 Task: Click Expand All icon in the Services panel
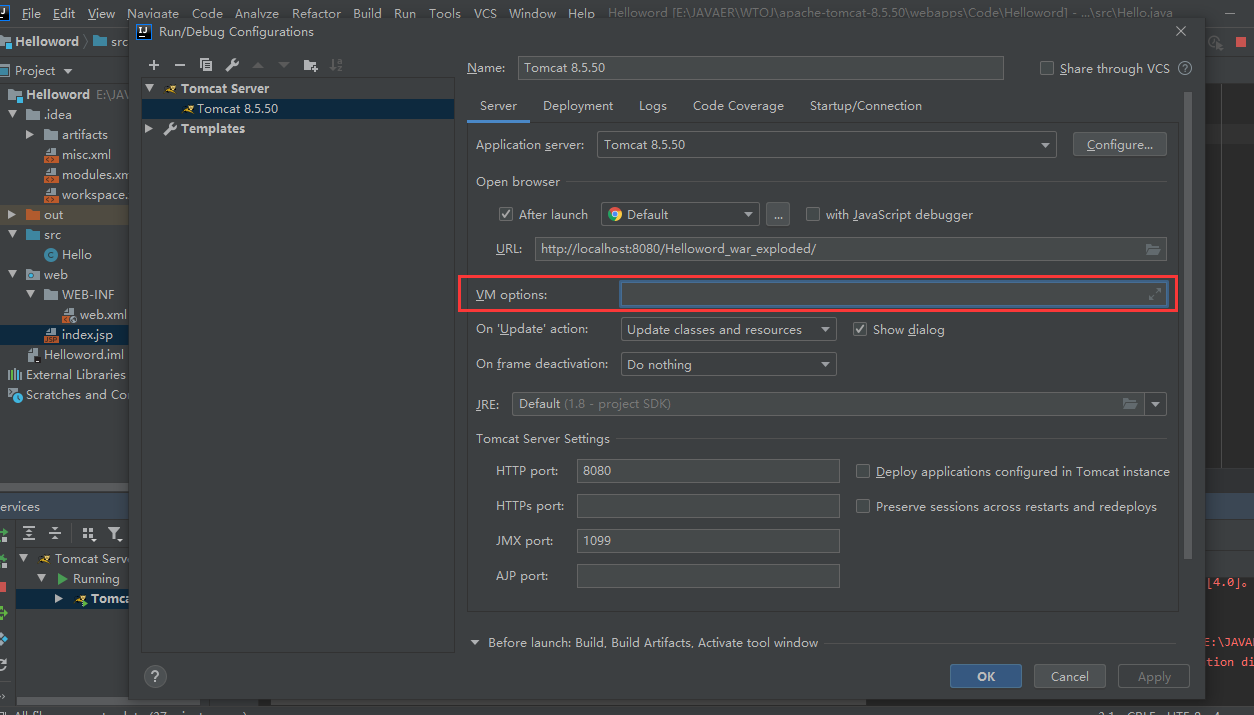coord(29,534)
